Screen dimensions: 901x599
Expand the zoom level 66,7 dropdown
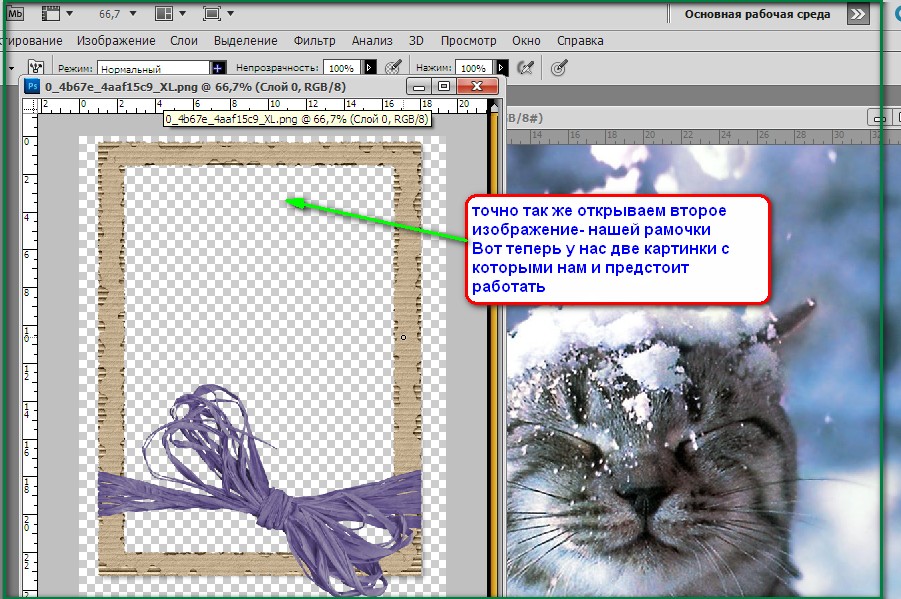pos(132,14)
